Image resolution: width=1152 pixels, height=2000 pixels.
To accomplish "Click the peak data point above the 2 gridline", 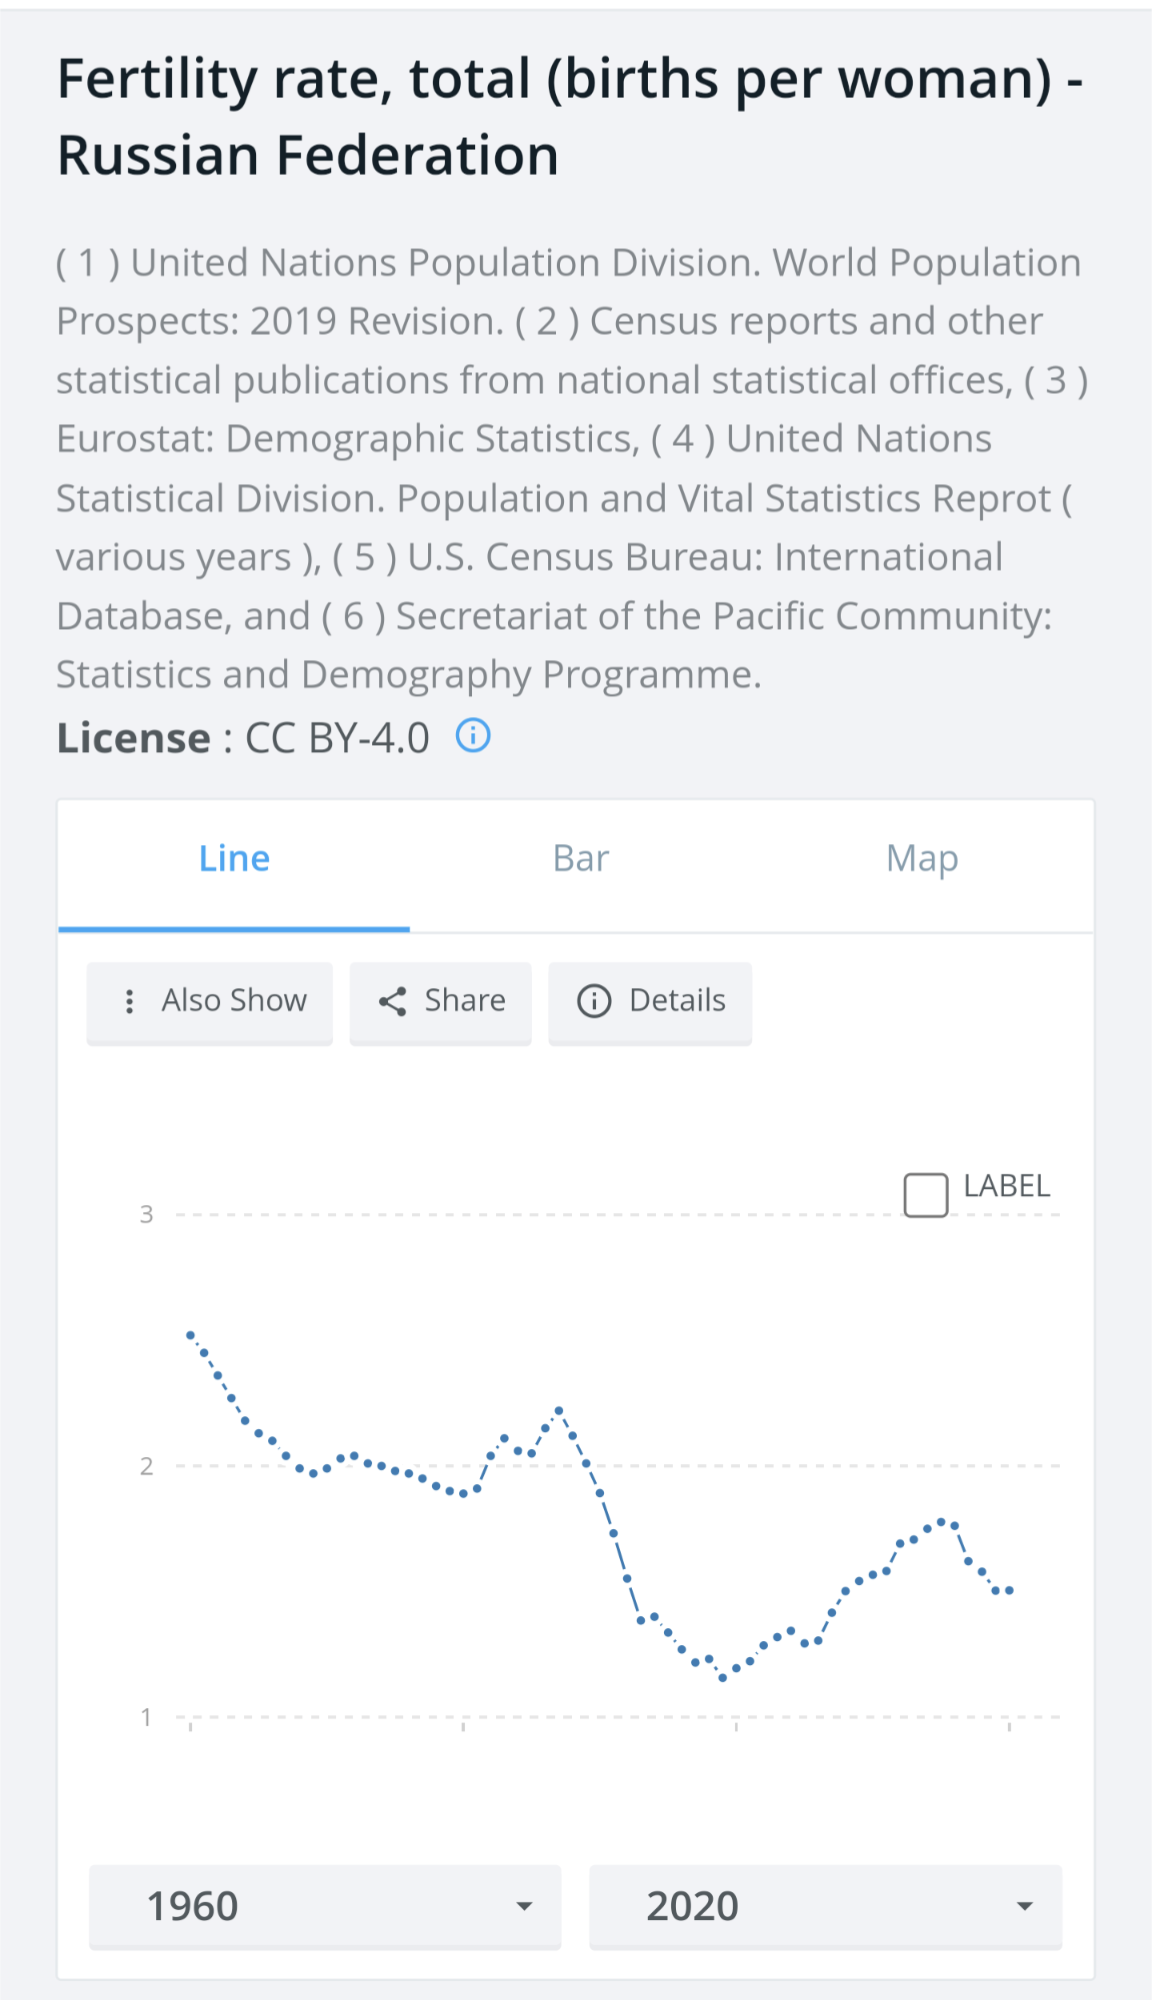I will coord(559,1411).
